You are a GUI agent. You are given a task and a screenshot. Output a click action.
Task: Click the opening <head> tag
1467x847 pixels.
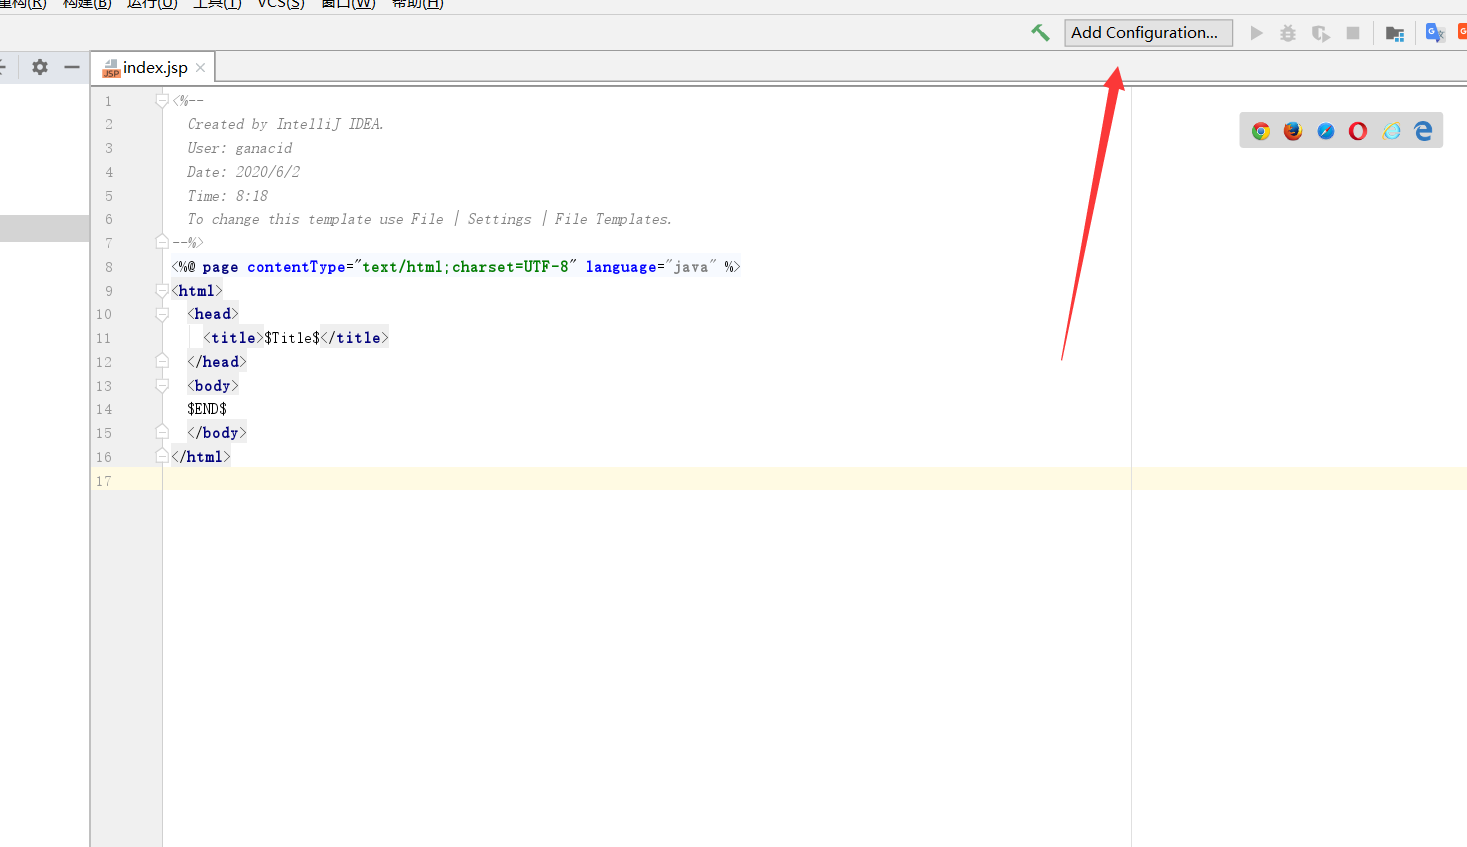pyautogui.click(x=213, y=314)
